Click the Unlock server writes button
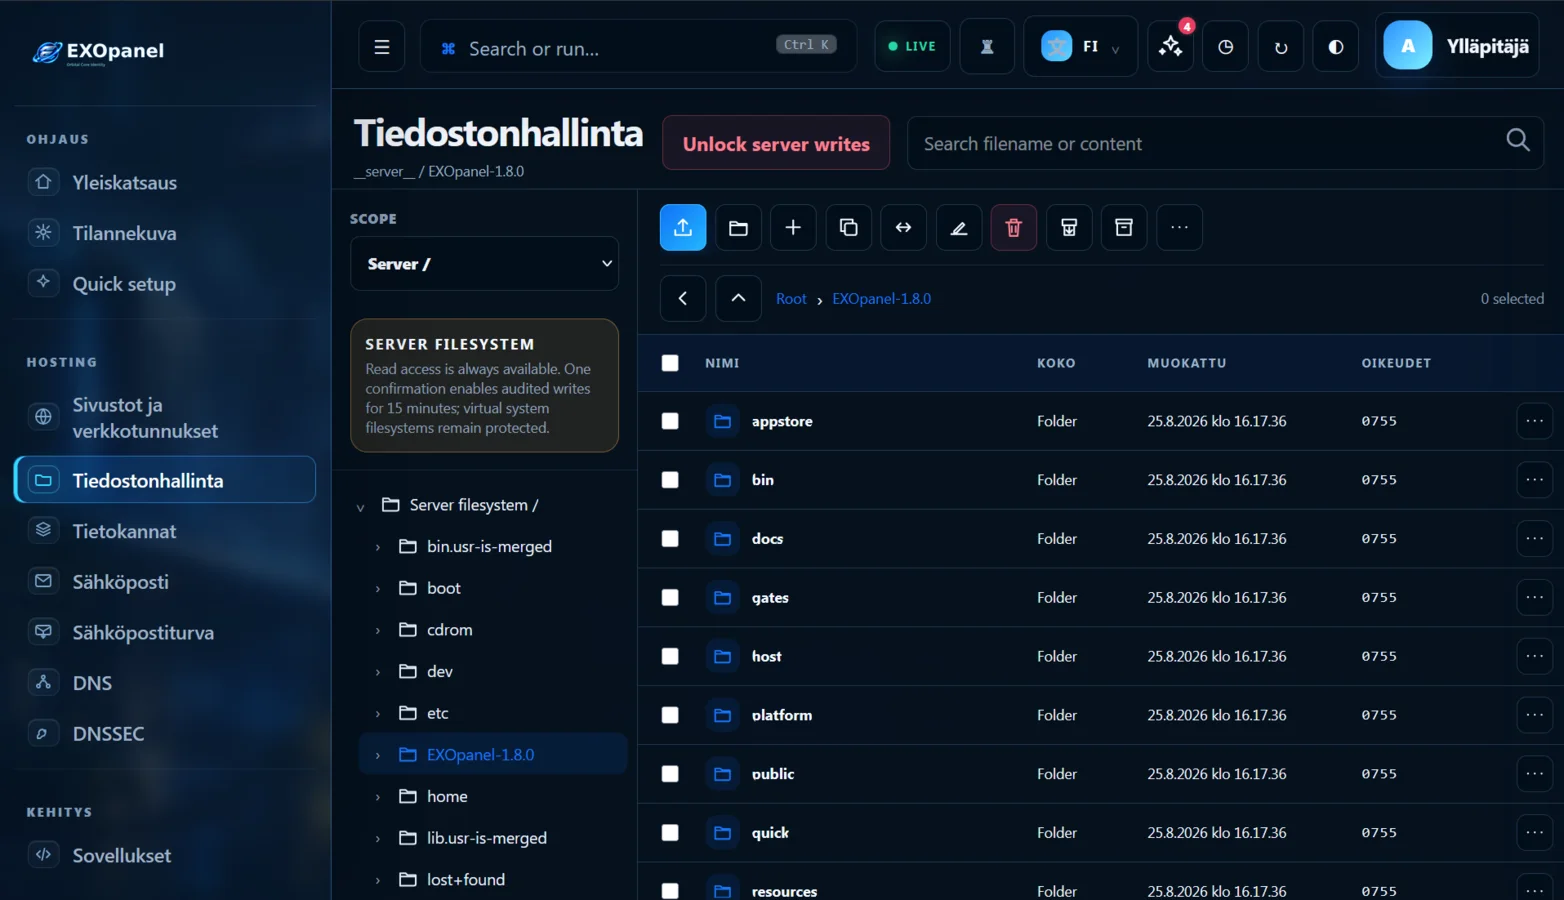 (x=776, y=143)
